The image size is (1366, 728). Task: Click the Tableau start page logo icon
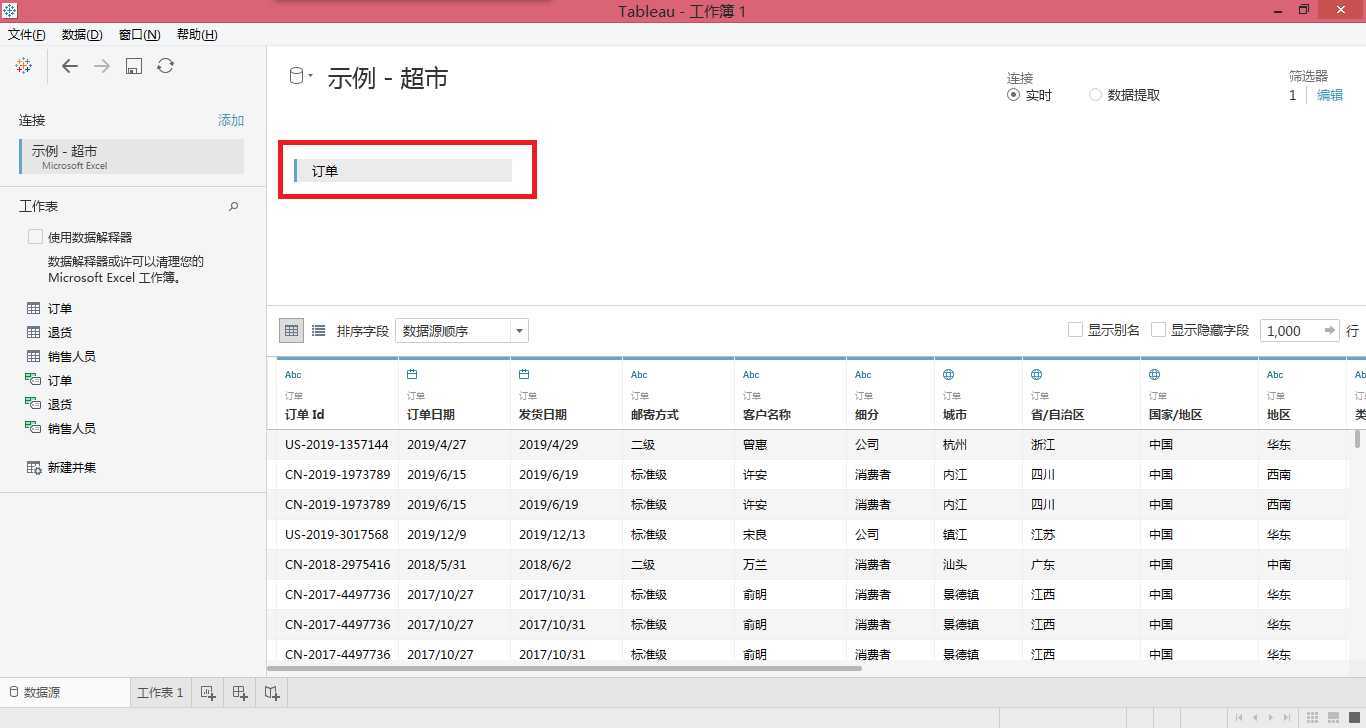coord(24,65)
